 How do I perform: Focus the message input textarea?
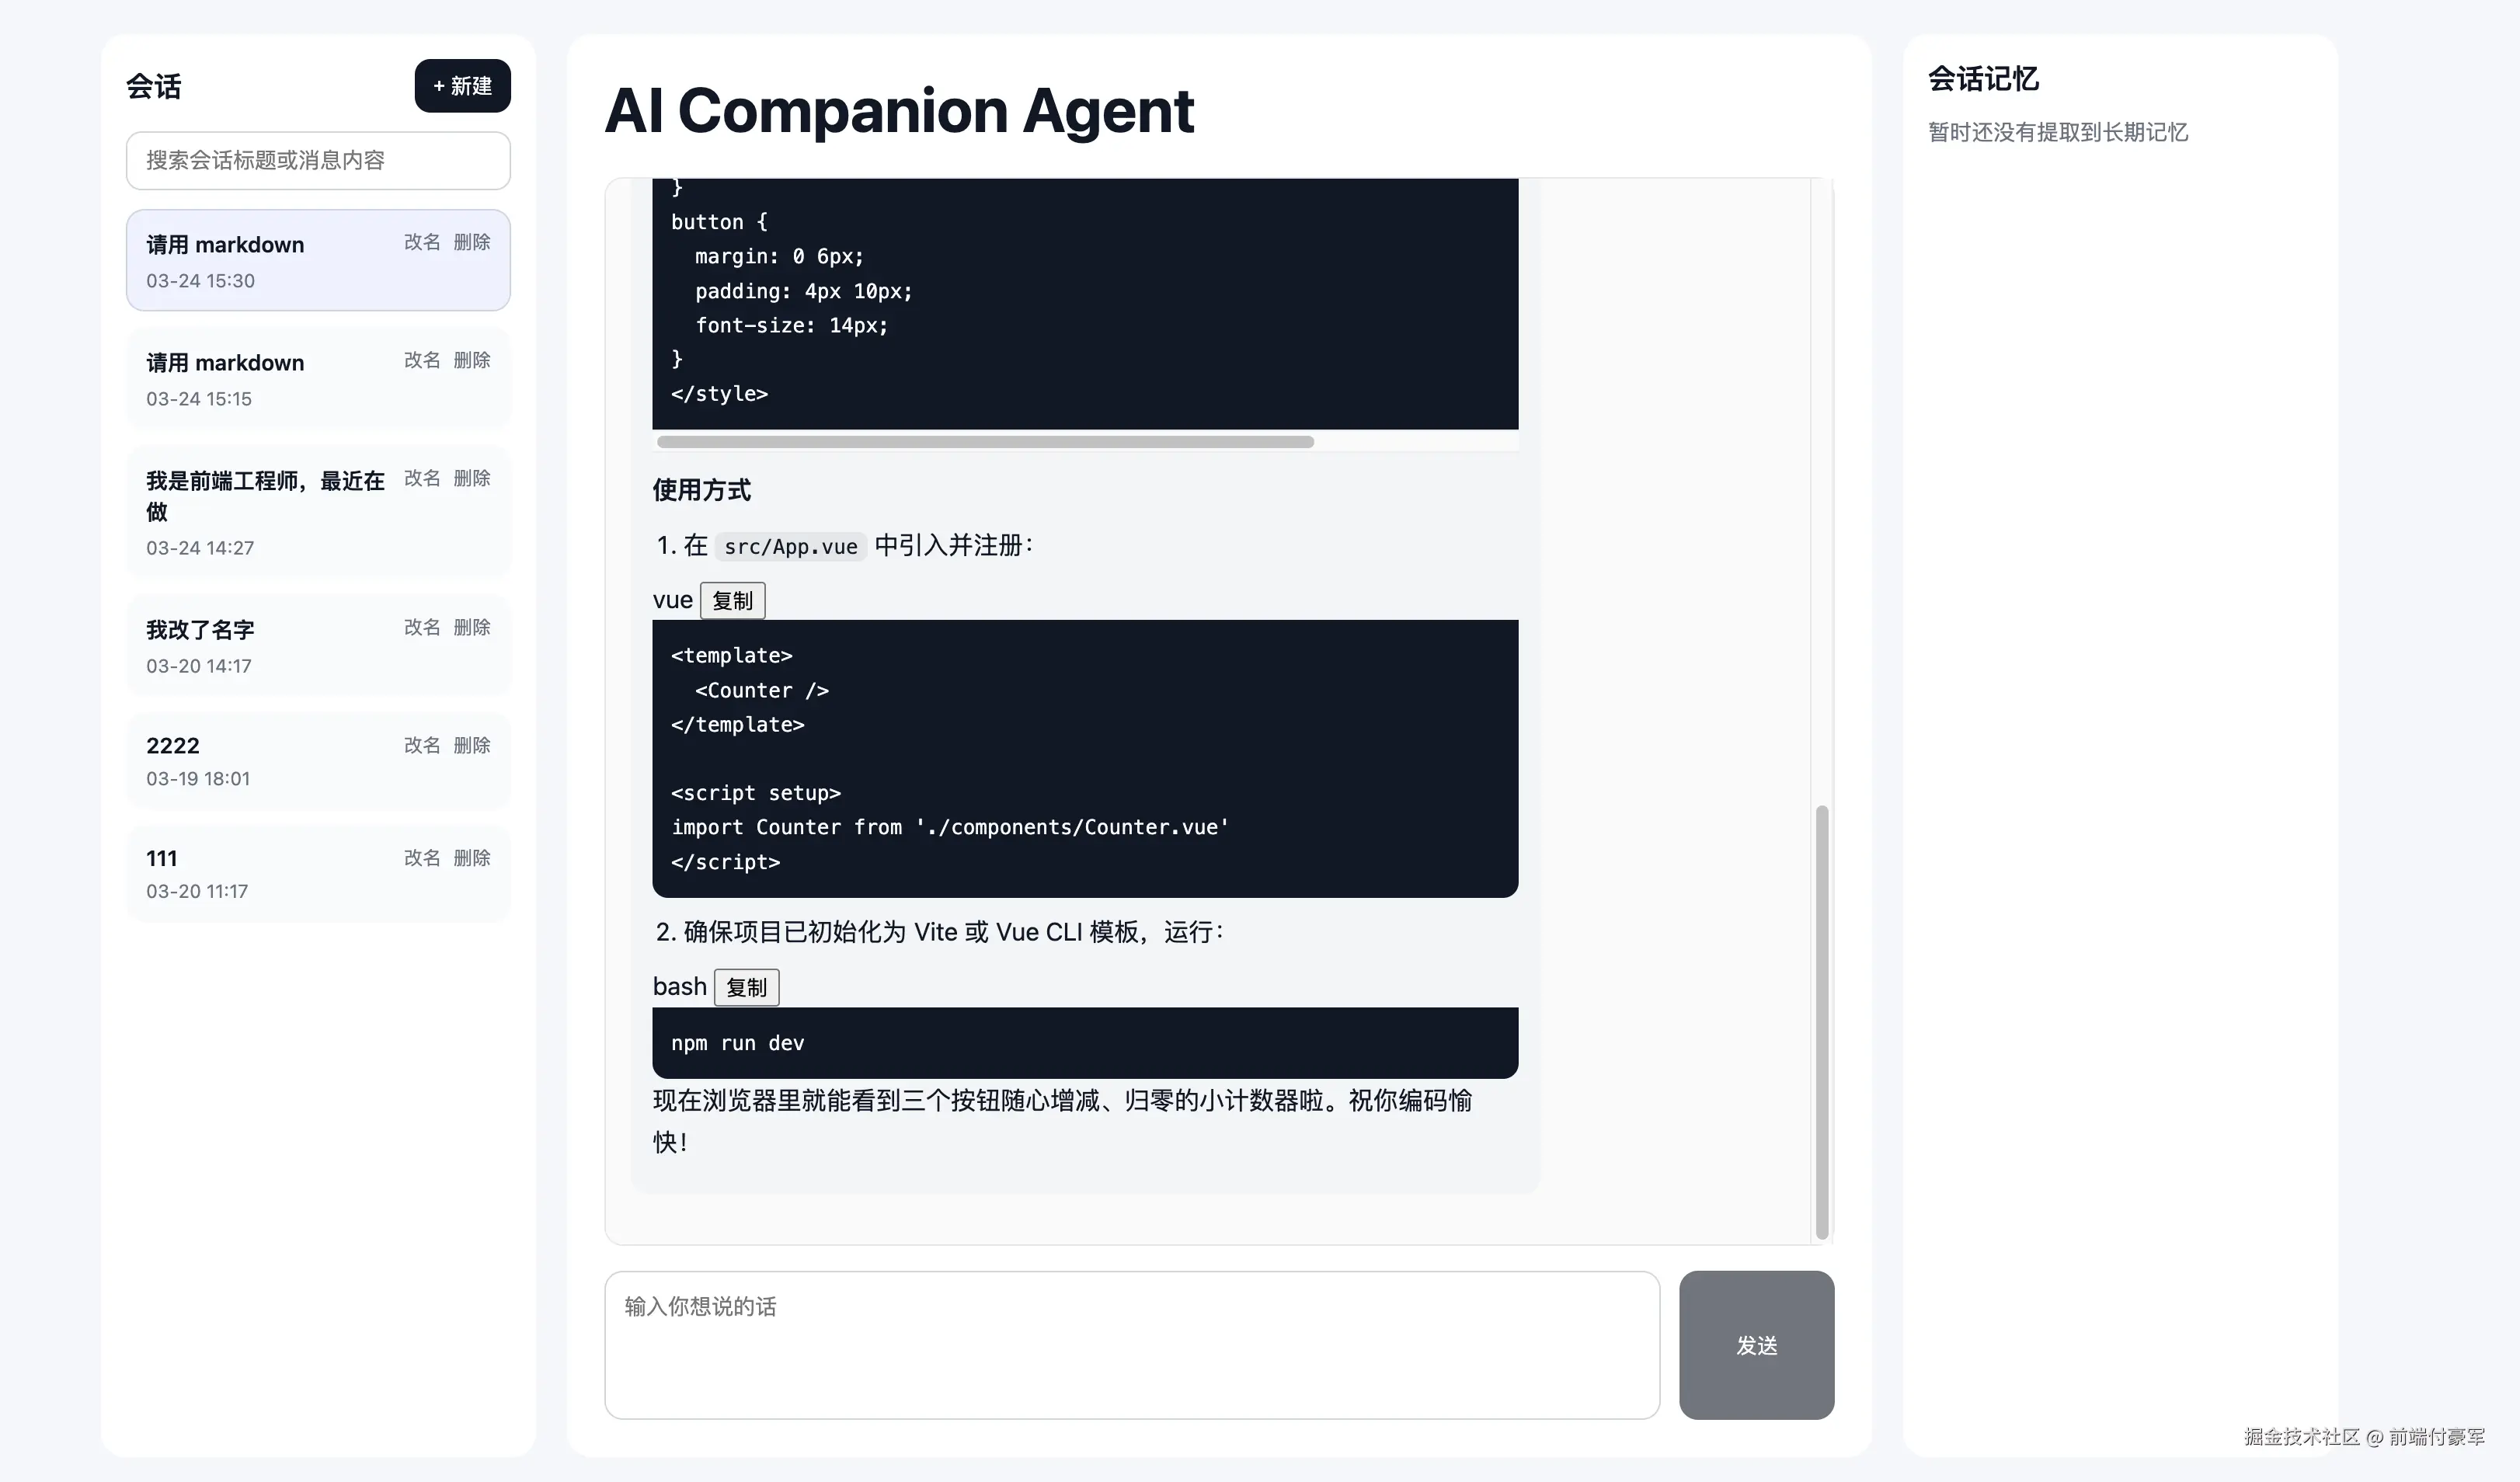coord(1131,1345)
